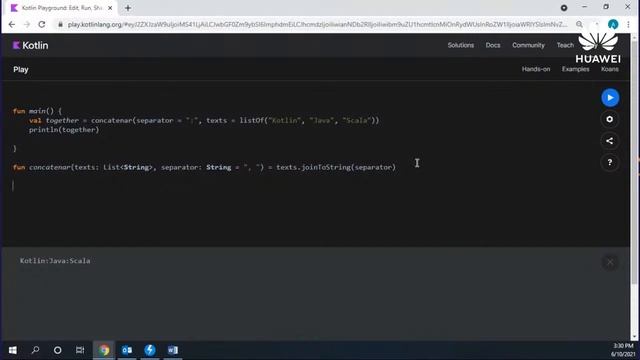The image size is (640, 360).
Task: Click the word concatenar in the function declaration
Action: (49, 167)
